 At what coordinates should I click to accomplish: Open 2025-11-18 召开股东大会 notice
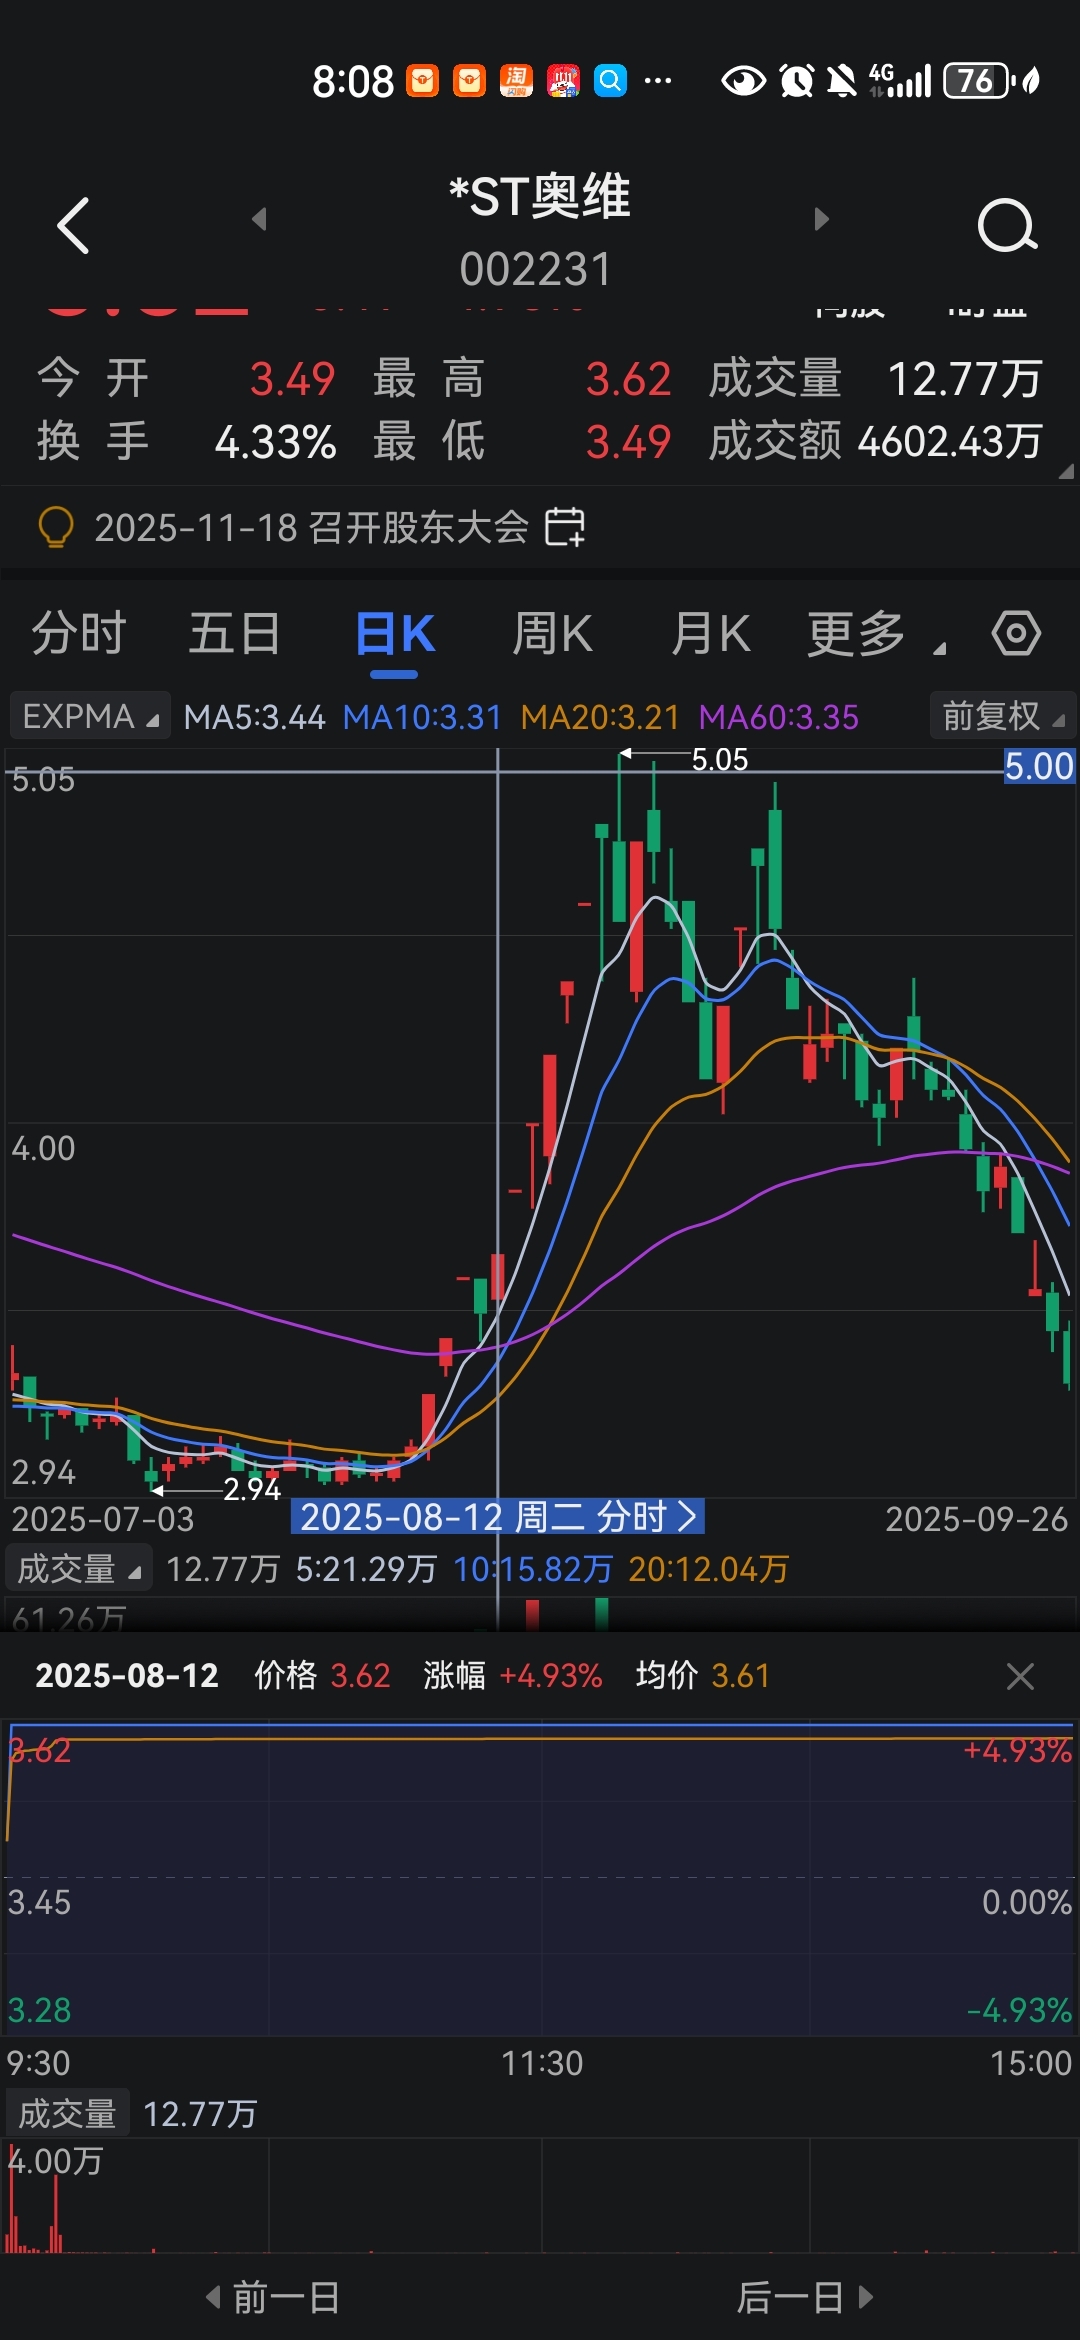coord(311,527)
